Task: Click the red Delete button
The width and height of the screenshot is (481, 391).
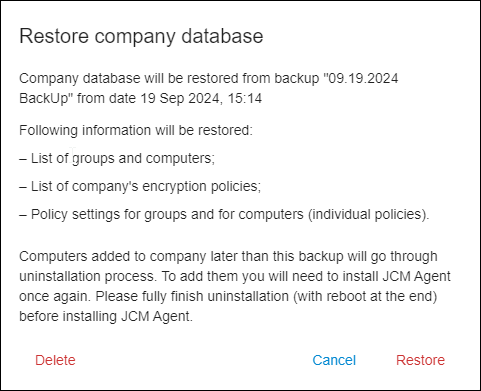Action: click(x=55, y=360)
